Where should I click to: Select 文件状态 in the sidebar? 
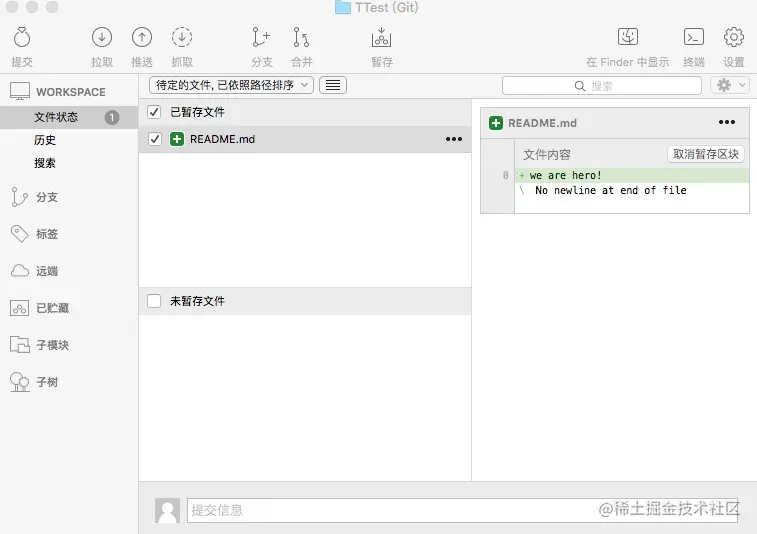point(69,117)
